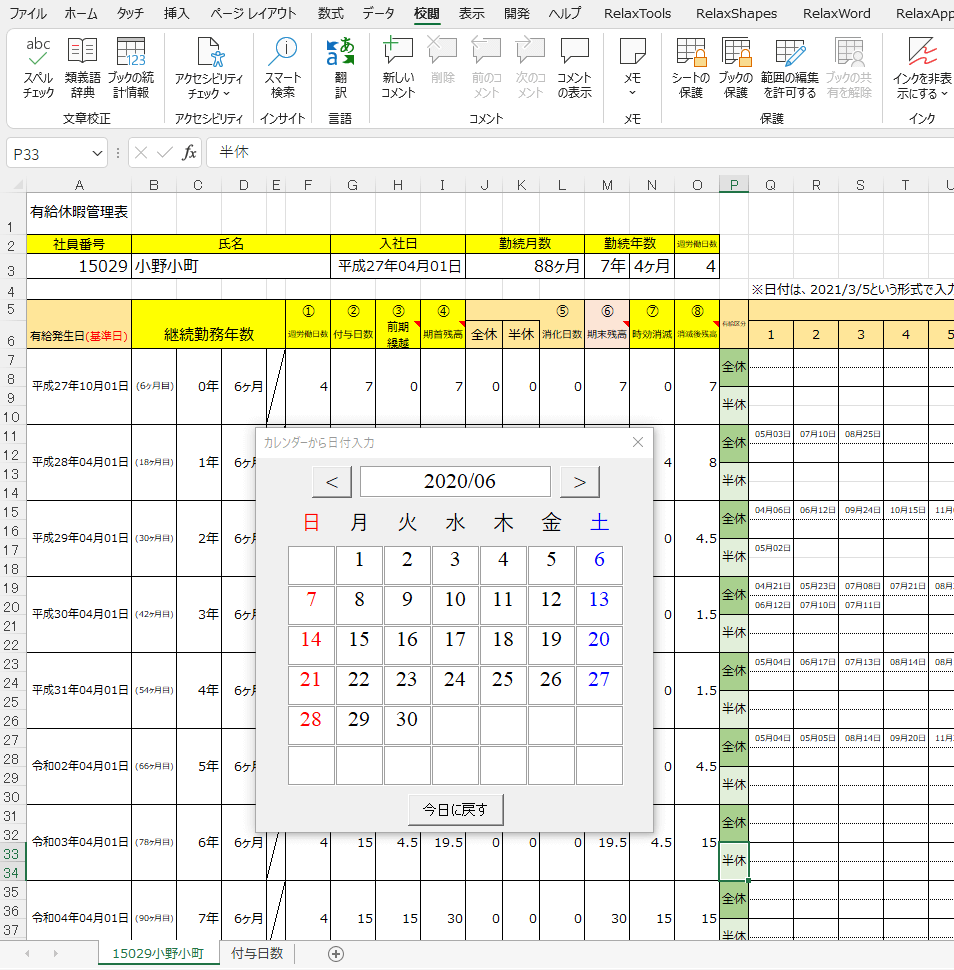Open スマート検索 smart lookup
Screen dimensions: 954x970
pos(283,67)
